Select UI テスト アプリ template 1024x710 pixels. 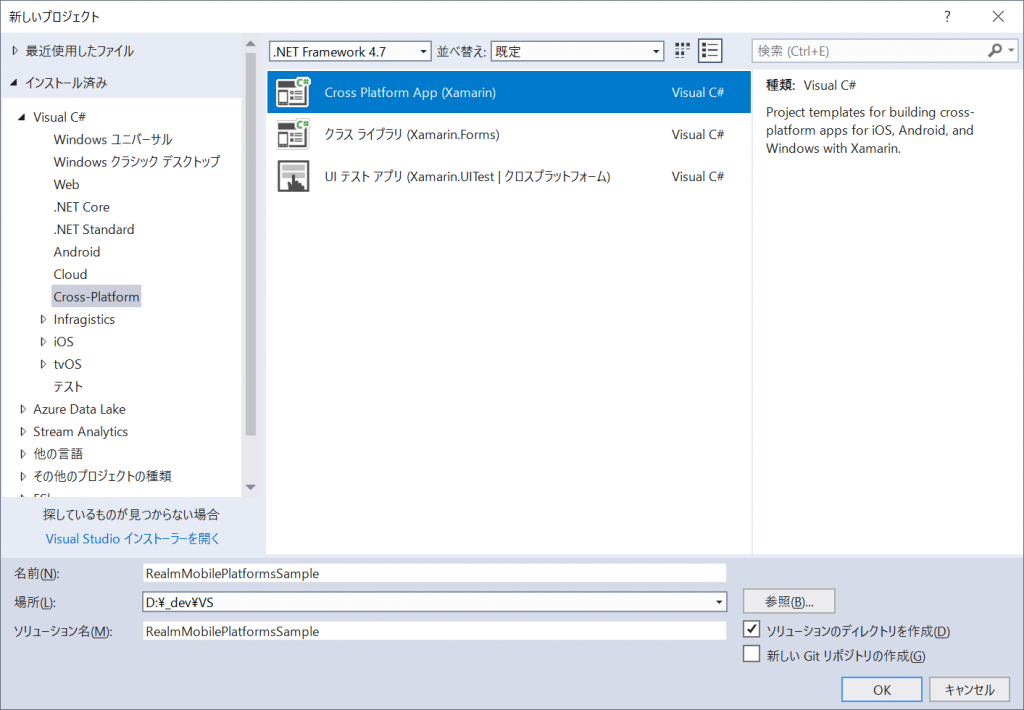click(509, 176)
